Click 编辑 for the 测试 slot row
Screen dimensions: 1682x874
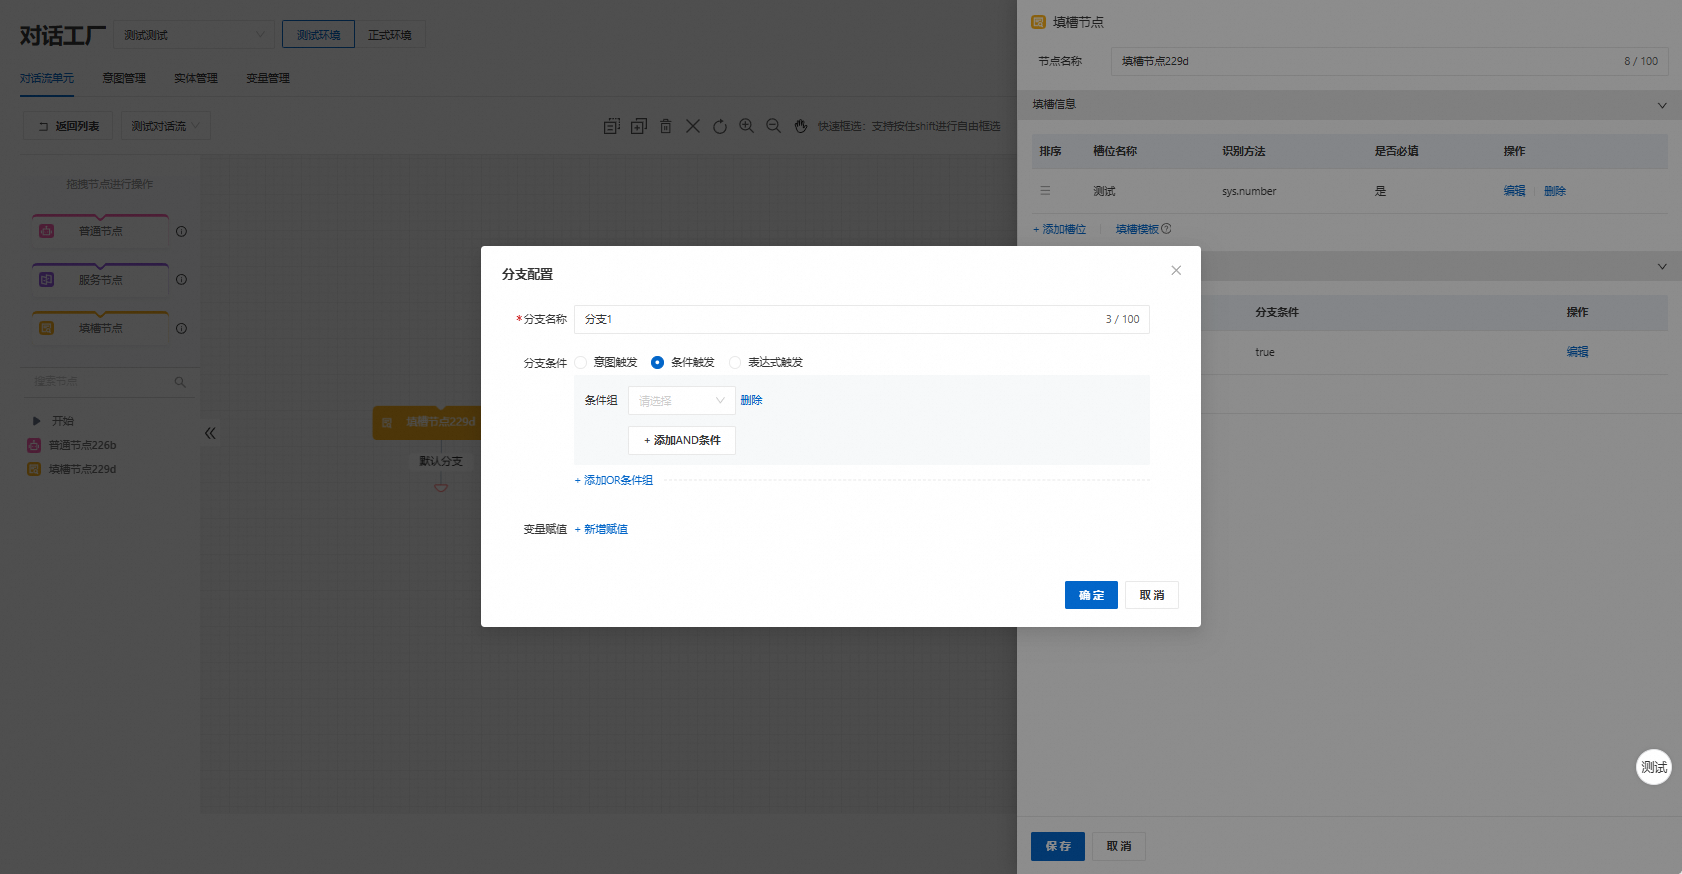(x=1514, y=191)
